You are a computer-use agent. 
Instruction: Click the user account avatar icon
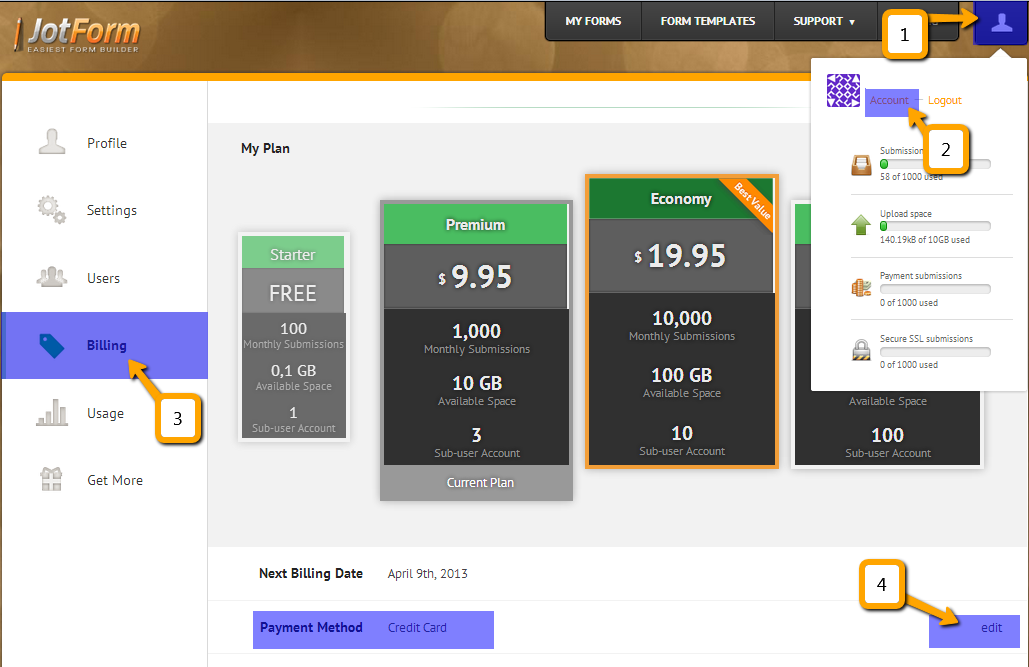(x=1001, y=23)
